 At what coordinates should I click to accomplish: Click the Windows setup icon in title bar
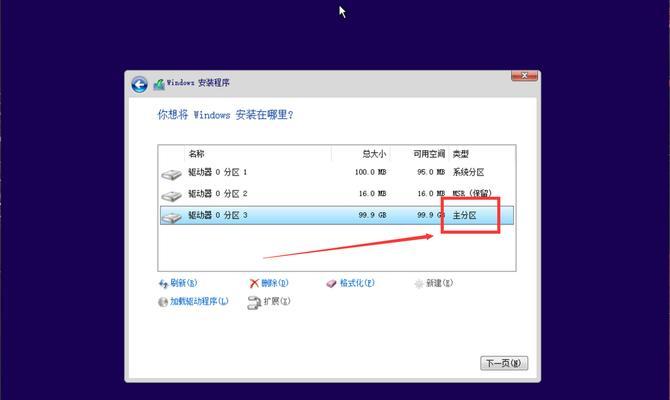159,84
